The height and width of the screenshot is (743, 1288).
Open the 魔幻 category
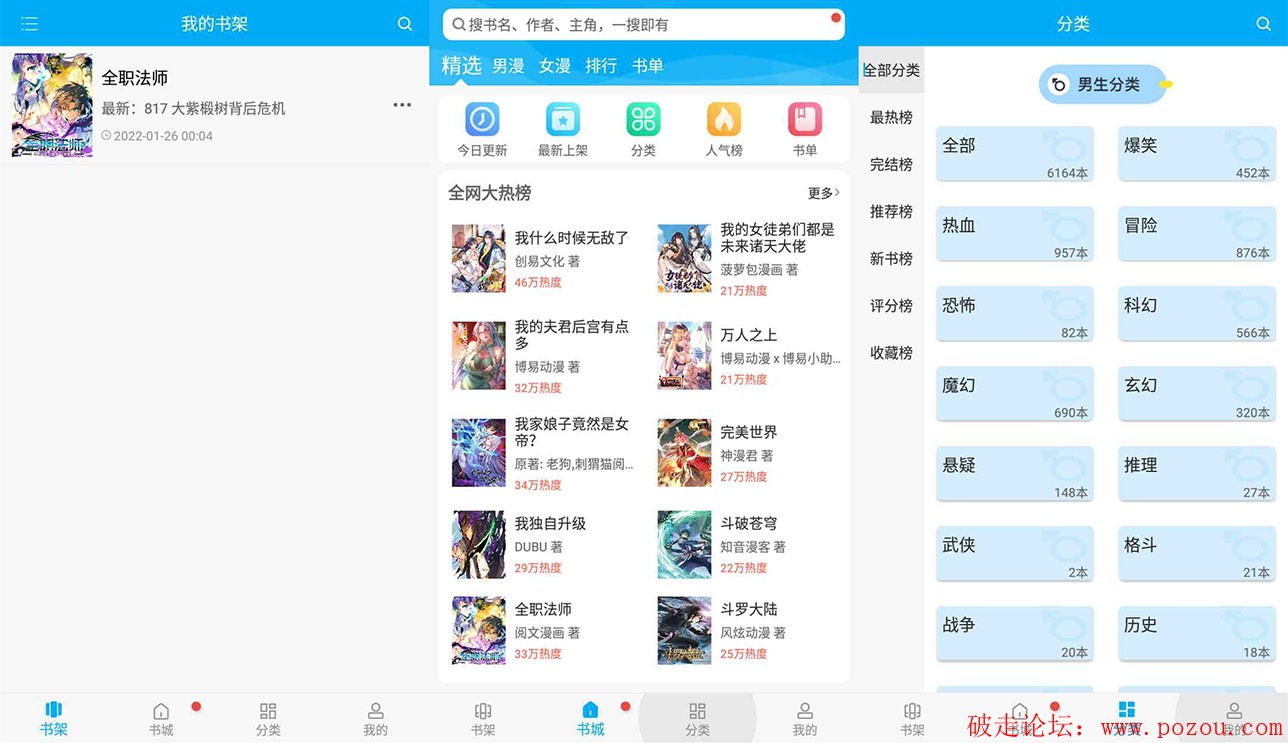(x=1015, y=396)
